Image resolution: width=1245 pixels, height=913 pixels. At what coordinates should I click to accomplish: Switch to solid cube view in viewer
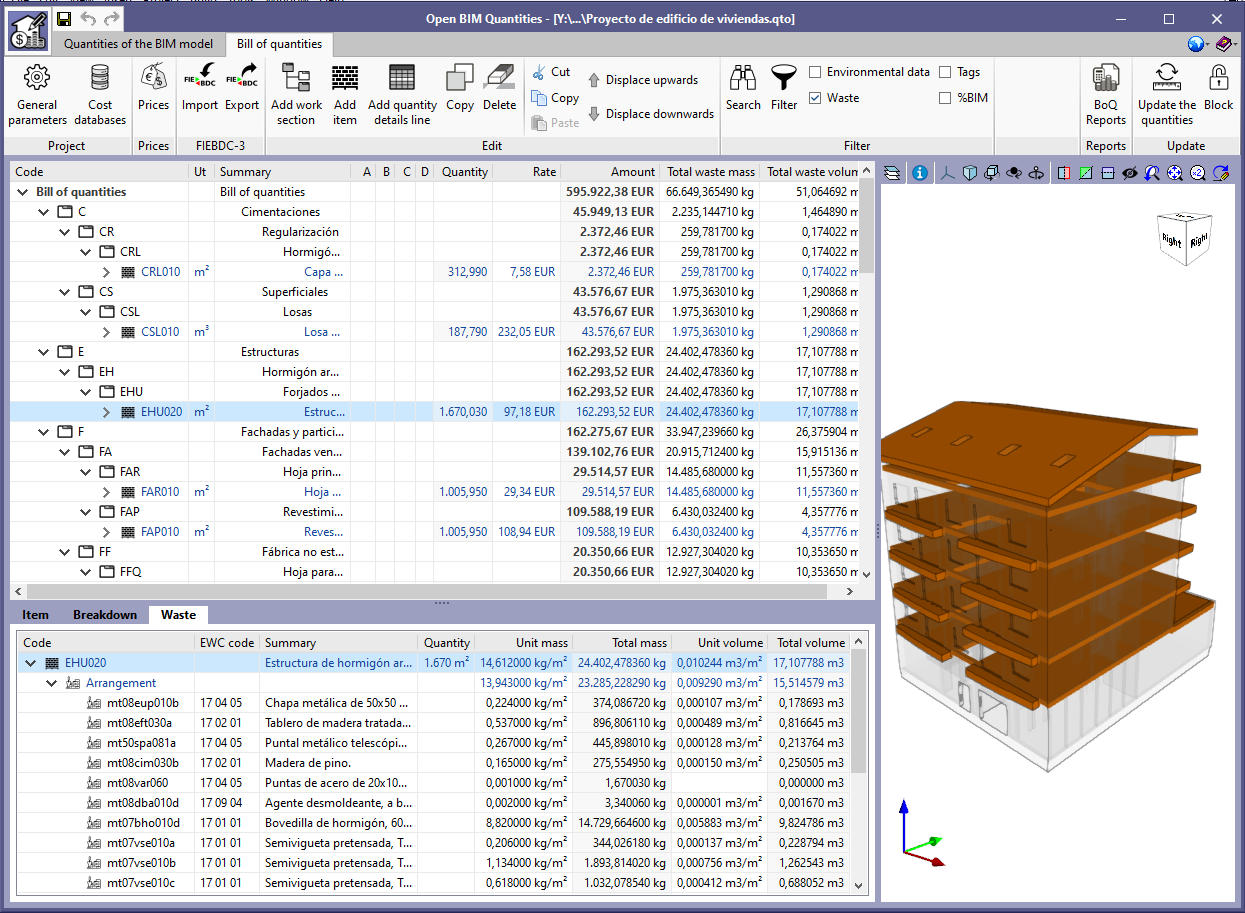[x=970, y=173]
